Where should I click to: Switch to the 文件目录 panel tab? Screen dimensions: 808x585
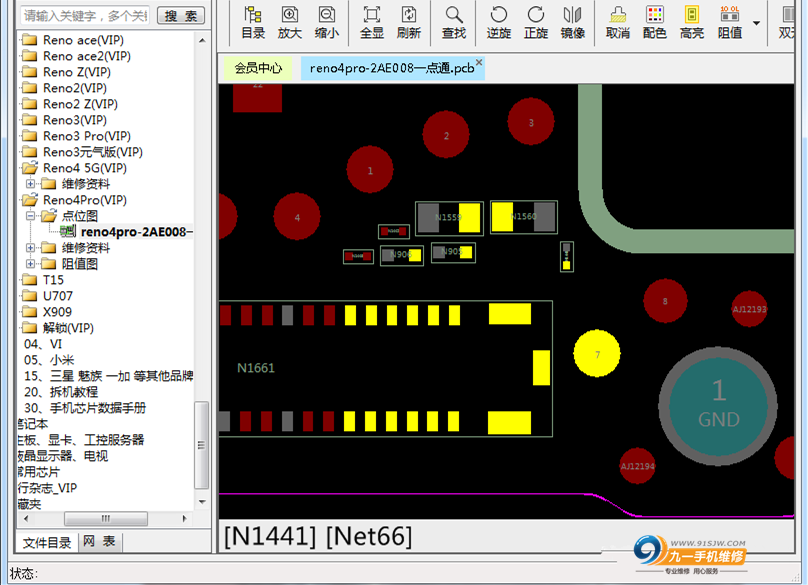(47, 542)
